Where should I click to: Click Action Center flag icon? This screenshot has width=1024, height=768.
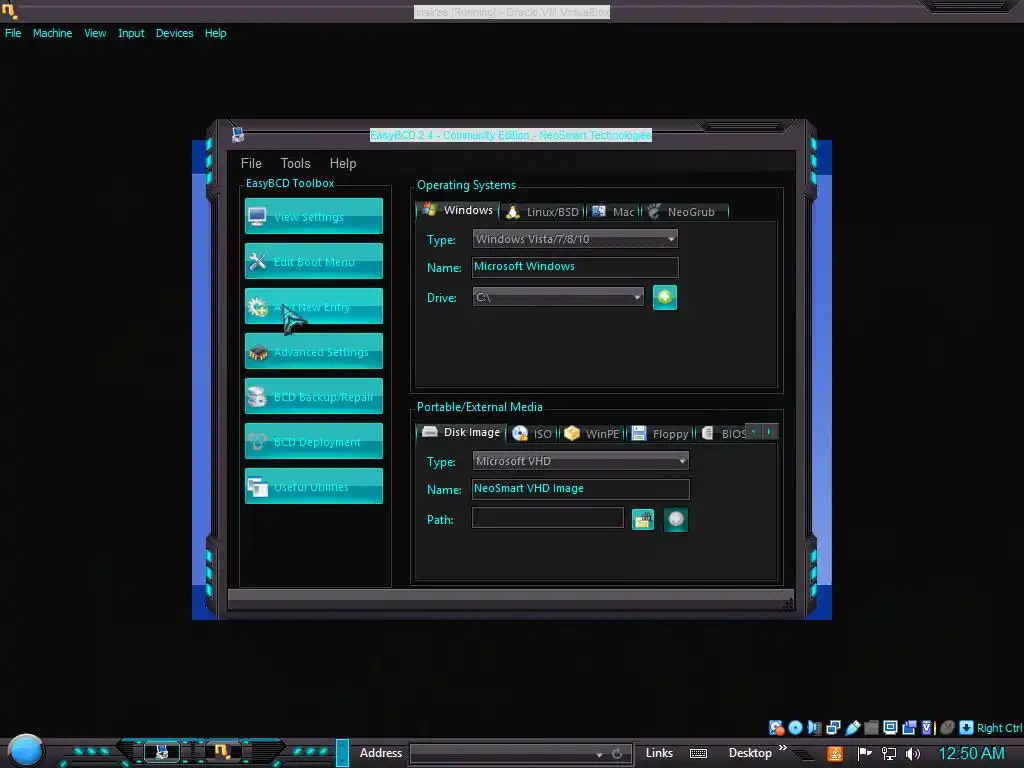[864, 754]
